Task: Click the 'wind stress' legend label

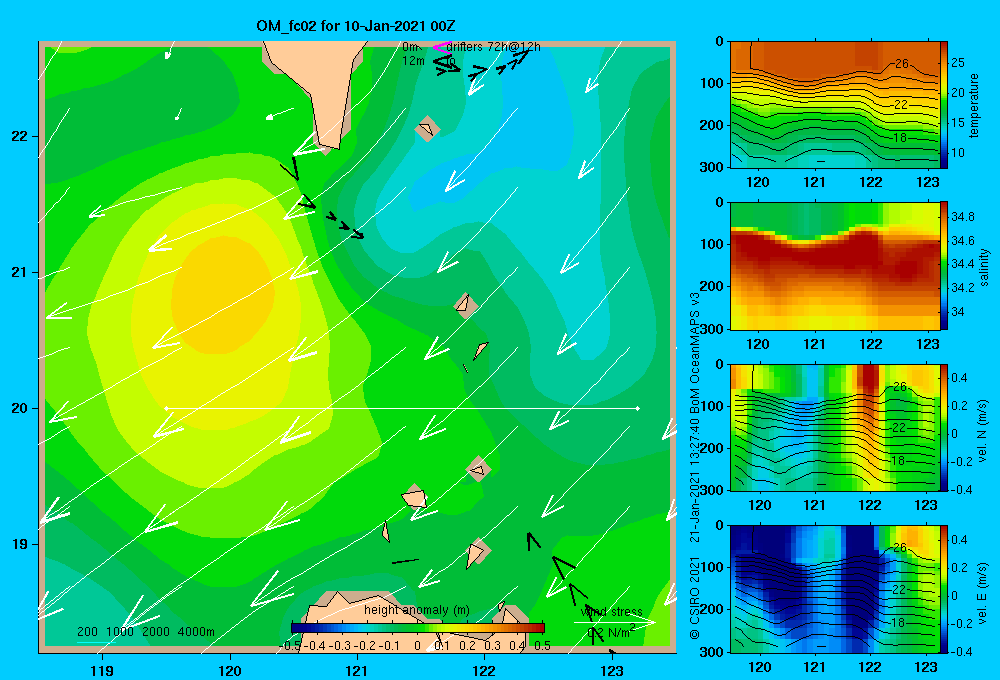Action: [x=611, y=612]
